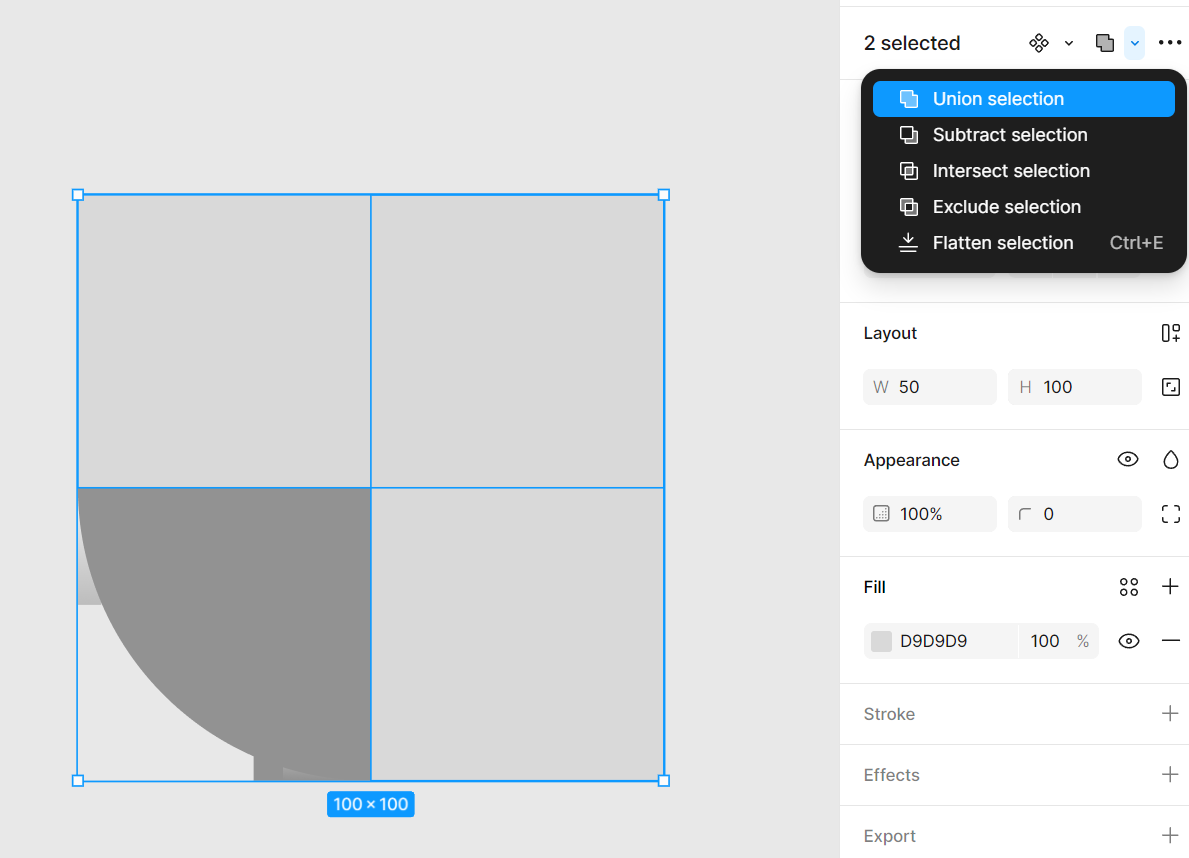Expand the component options chevron

[1069, 43]
